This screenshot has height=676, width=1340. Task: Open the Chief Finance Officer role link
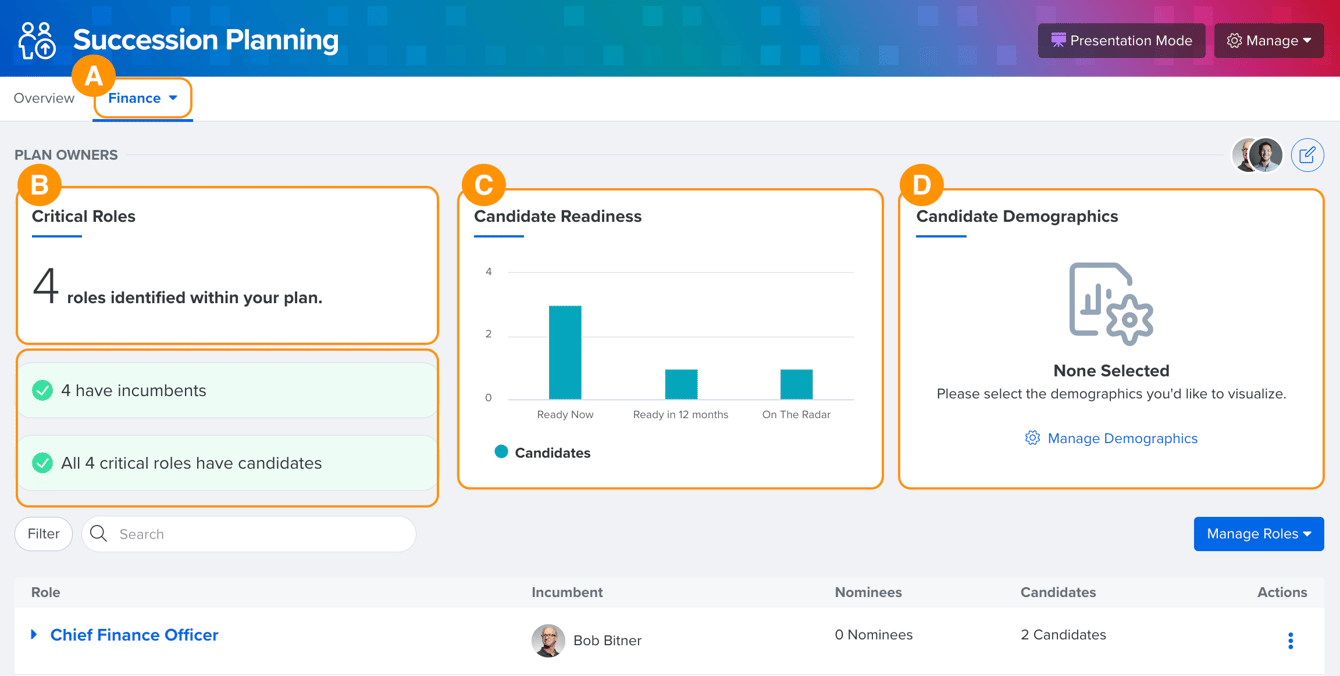134,635
